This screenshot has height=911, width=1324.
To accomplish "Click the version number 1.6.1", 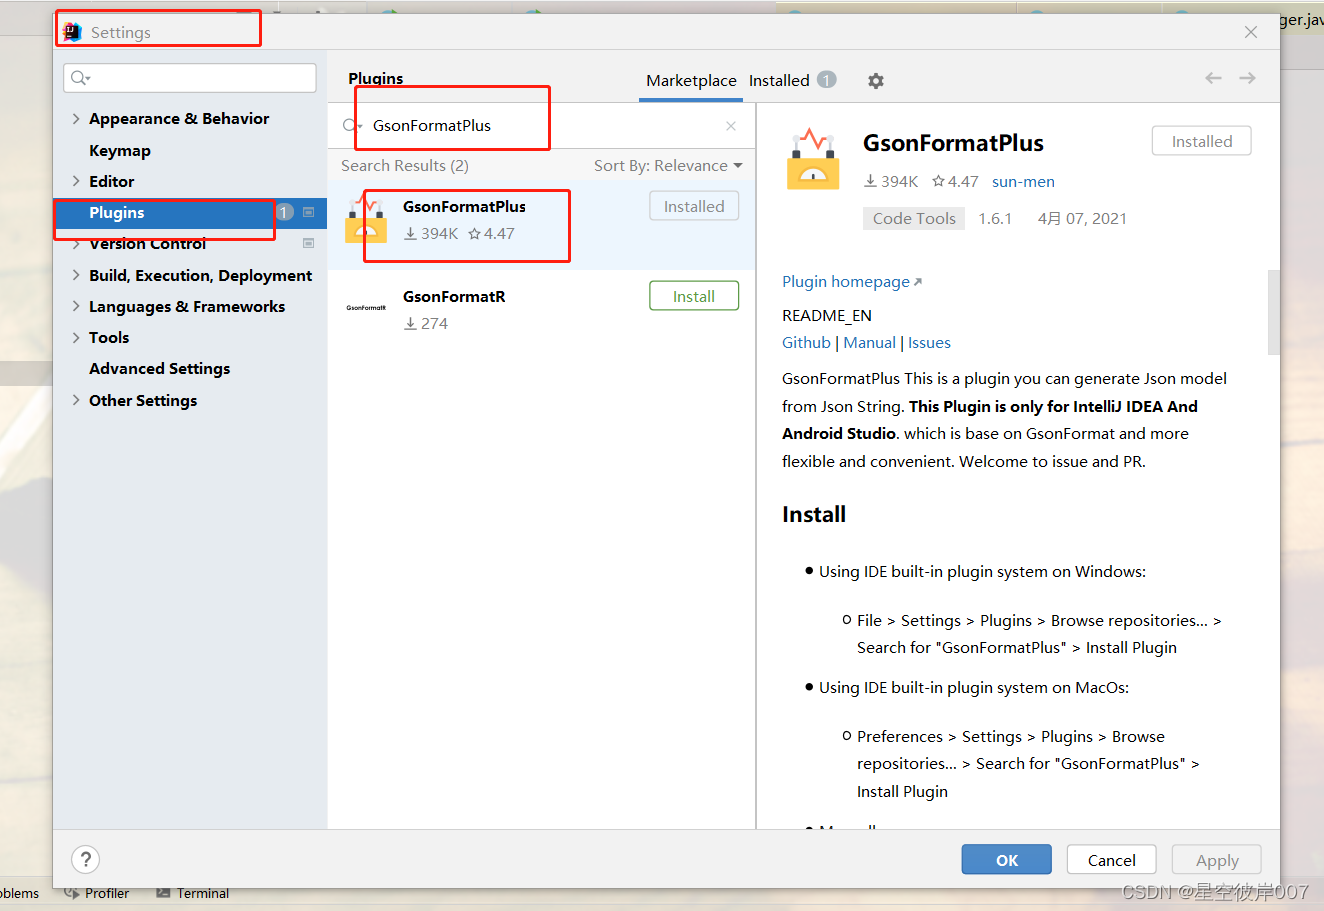I will (x=995, y=219).
